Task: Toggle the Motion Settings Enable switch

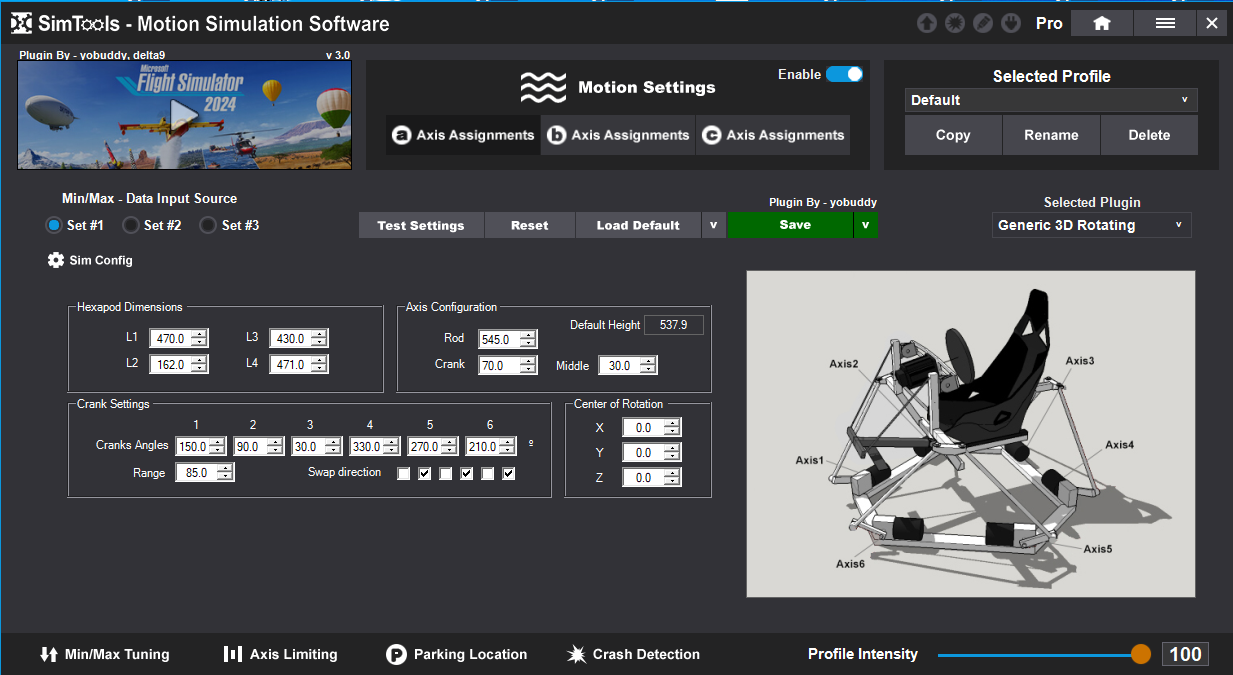Action: click(x=844, y=74)
